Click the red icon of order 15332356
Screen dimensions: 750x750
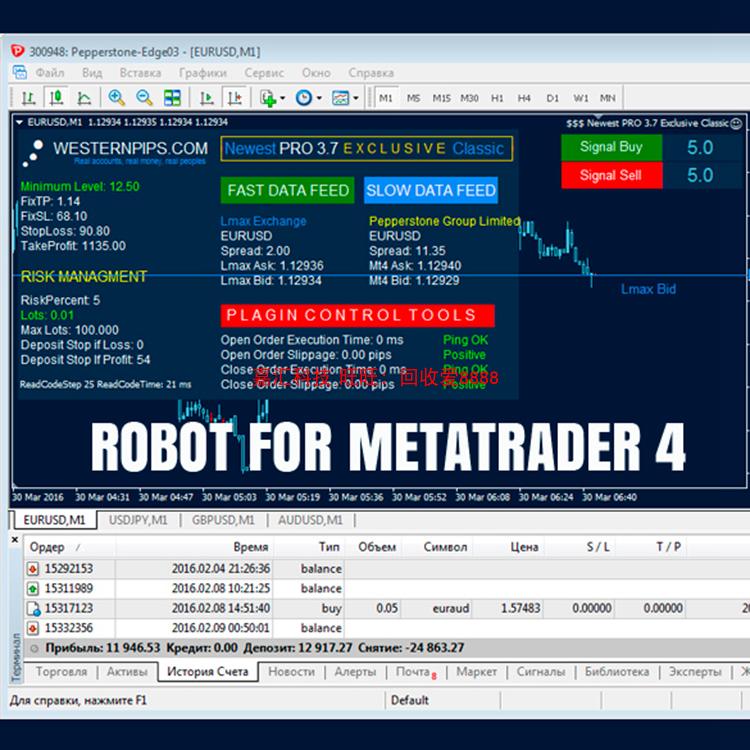pos(33,628)
